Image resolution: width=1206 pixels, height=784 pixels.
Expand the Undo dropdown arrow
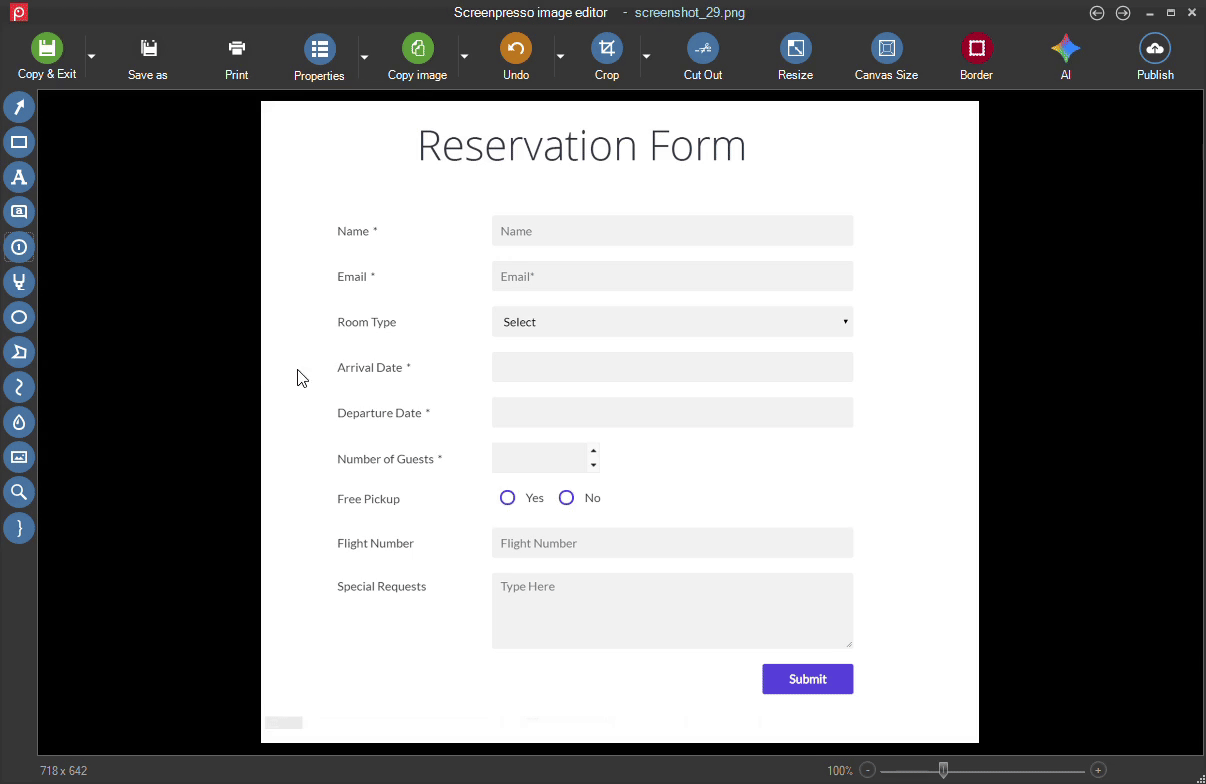pos(560,56)
